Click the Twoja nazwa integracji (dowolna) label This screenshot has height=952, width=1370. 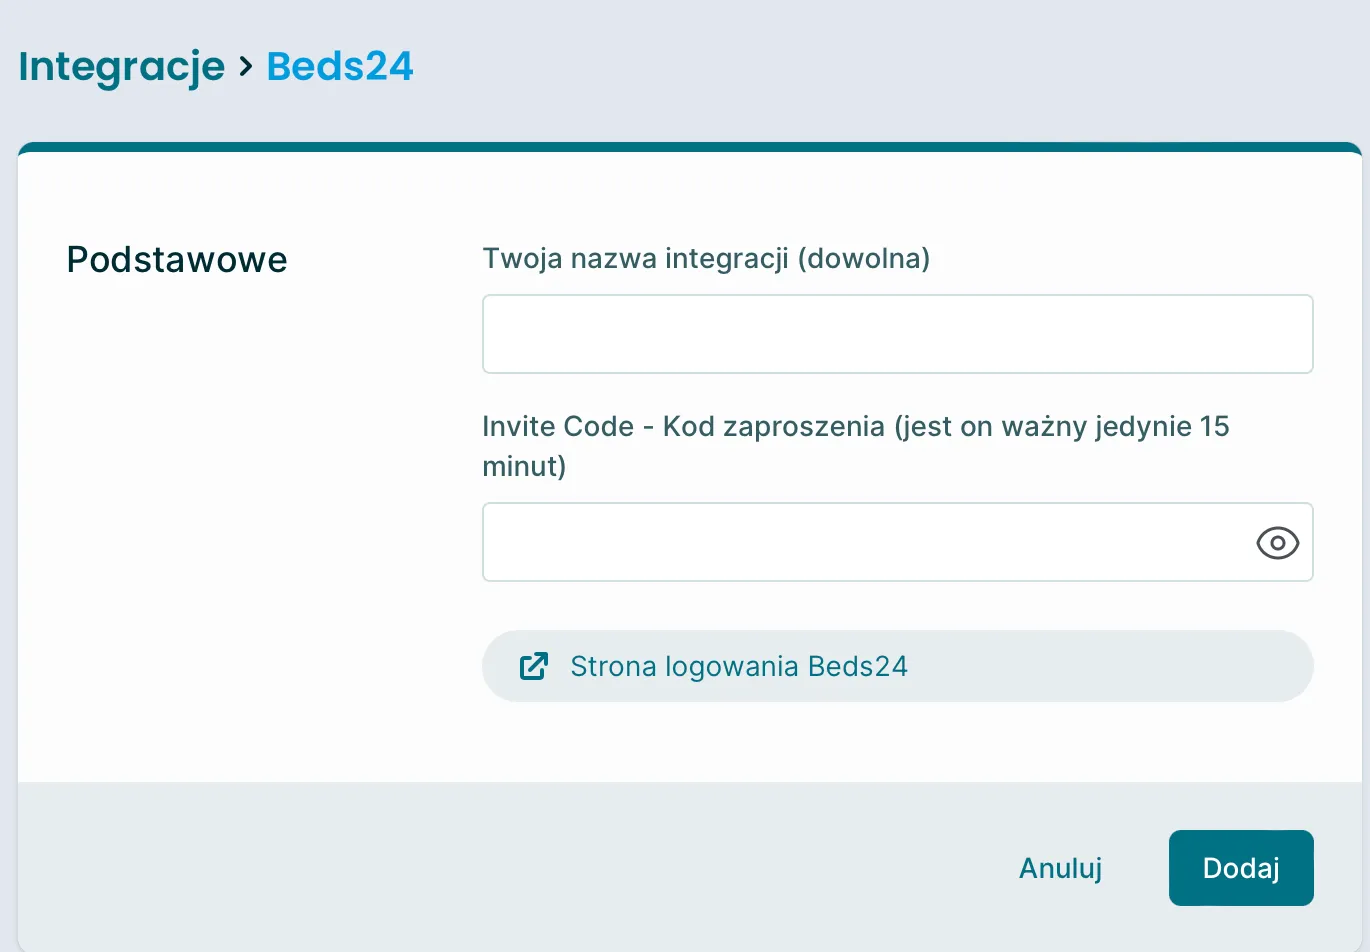click(706, 258)
